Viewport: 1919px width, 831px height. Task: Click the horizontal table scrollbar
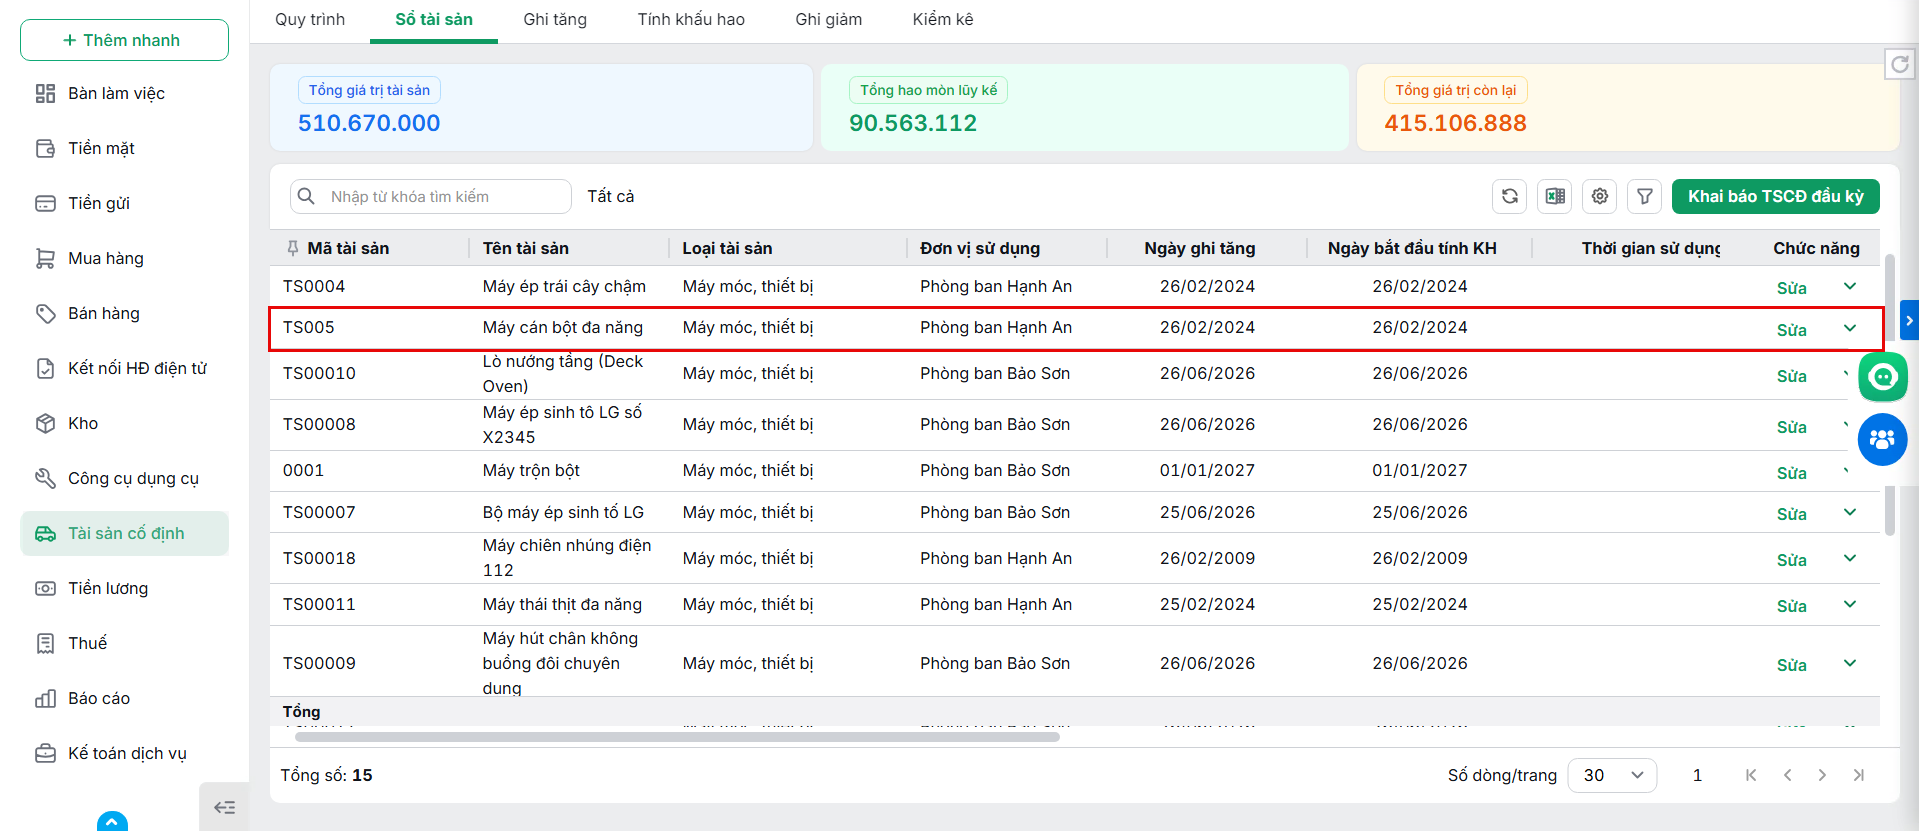point(677,737)
